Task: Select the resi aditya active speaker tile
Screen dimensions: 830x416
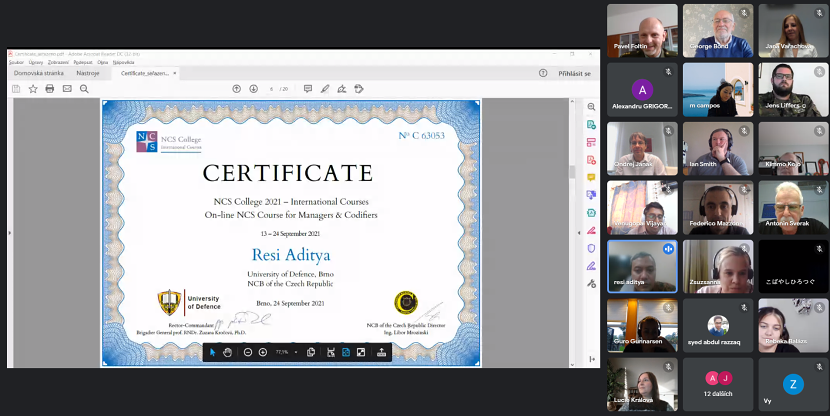Action: tap(642, 266)
